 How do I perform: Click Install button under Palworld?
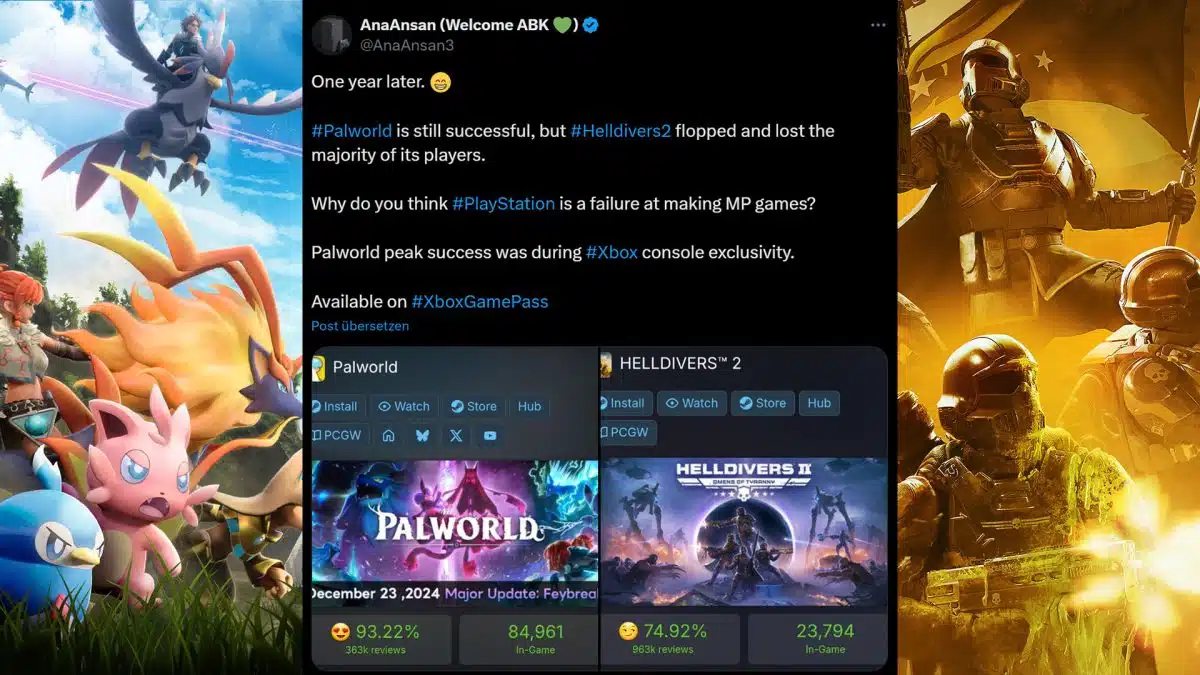point(336,406)
